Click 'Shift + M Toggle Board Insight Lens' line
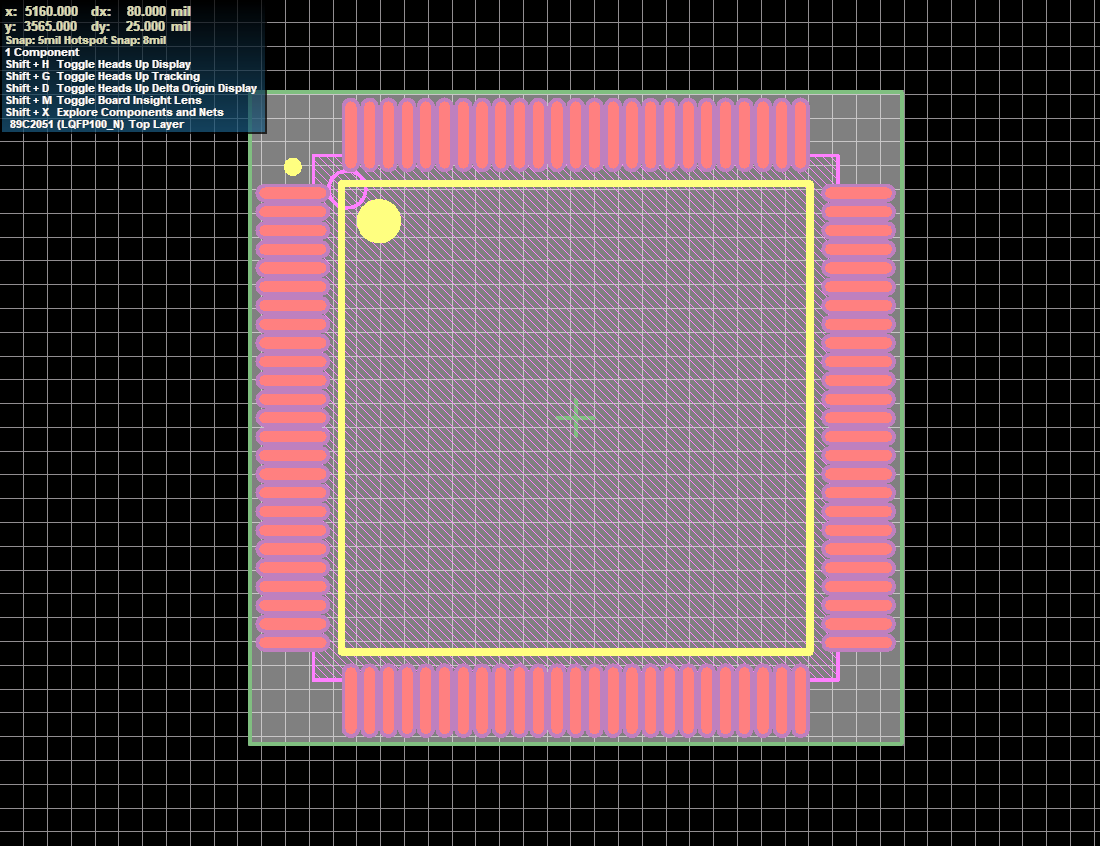1100x846 pixels. (103, 100)
